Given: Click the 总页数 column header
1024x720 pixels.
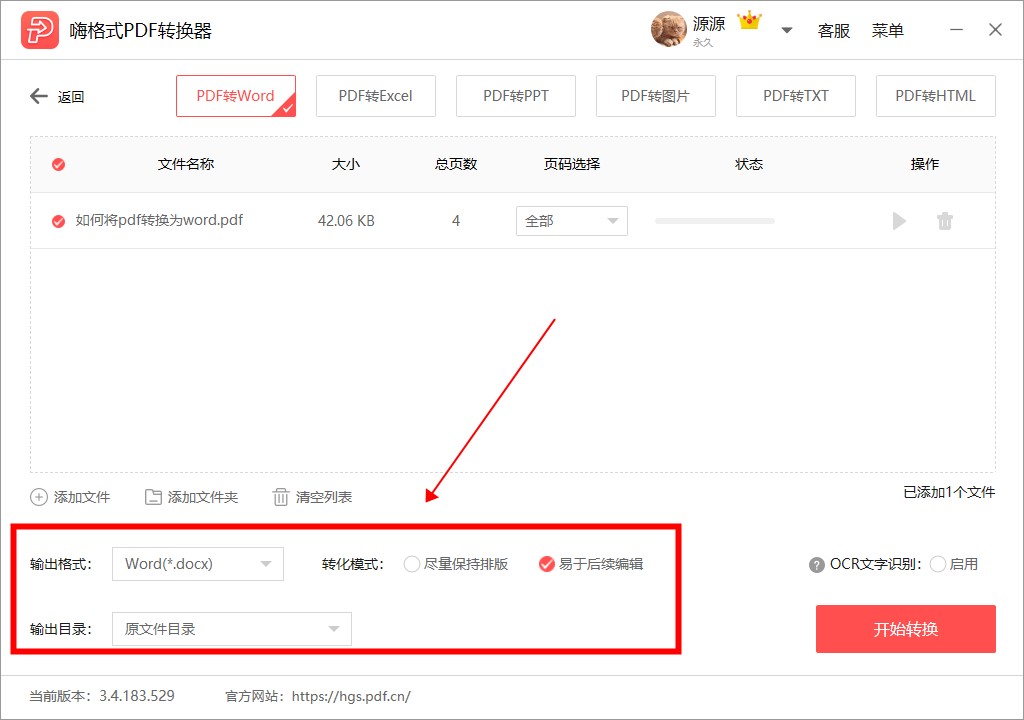Looking at the screenshot, I should (456, 164).
